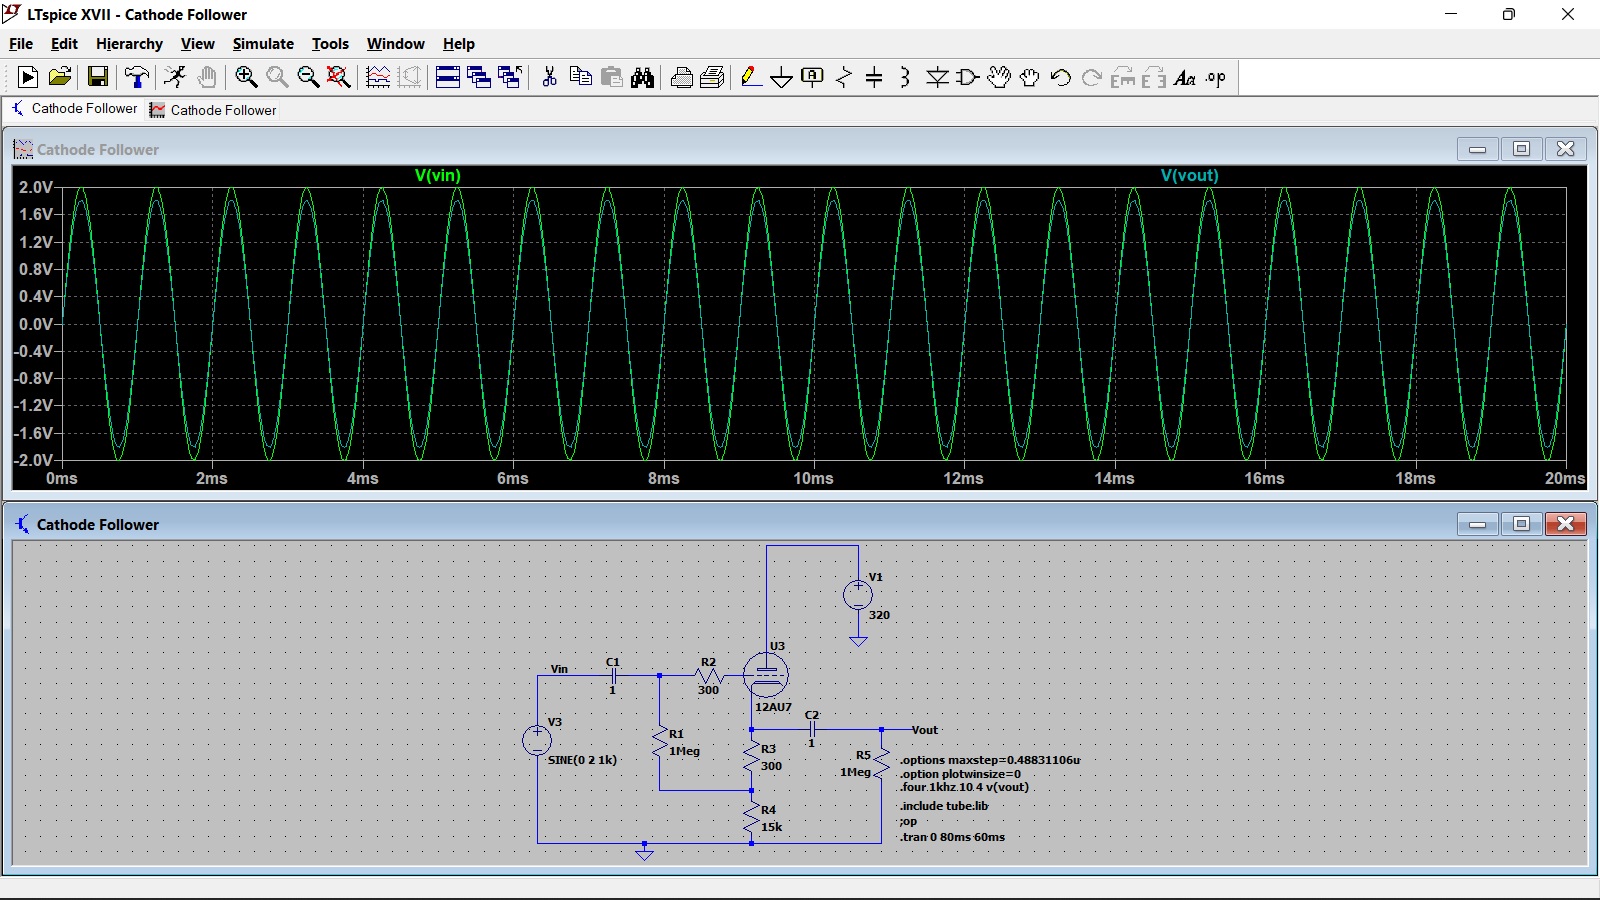
Task: Click the Autorange plot icon
Action: click(x=378, y=77)
